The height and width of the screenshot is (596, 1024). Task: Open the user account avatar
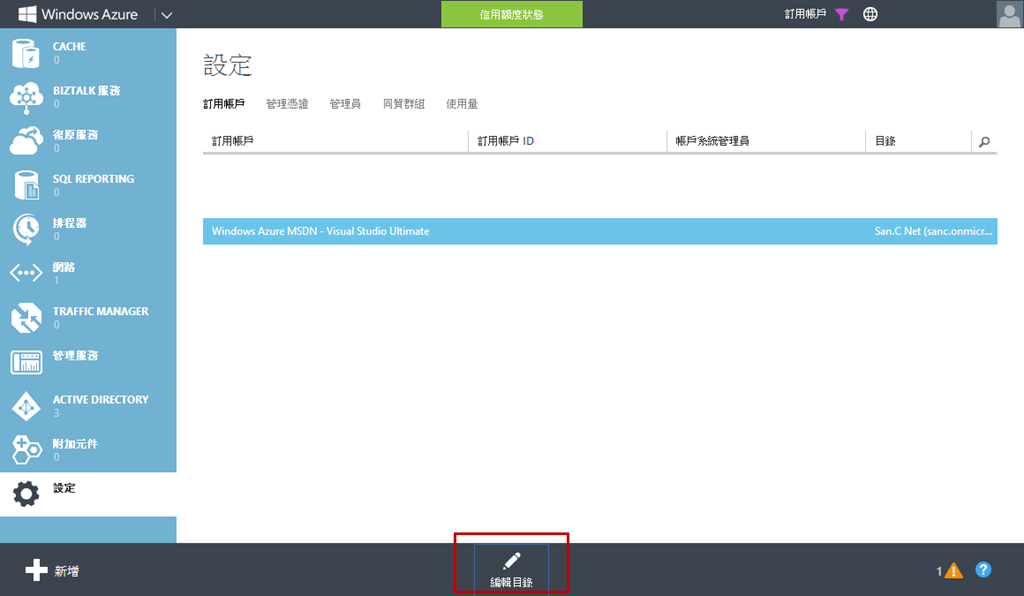coord(1010,14)
